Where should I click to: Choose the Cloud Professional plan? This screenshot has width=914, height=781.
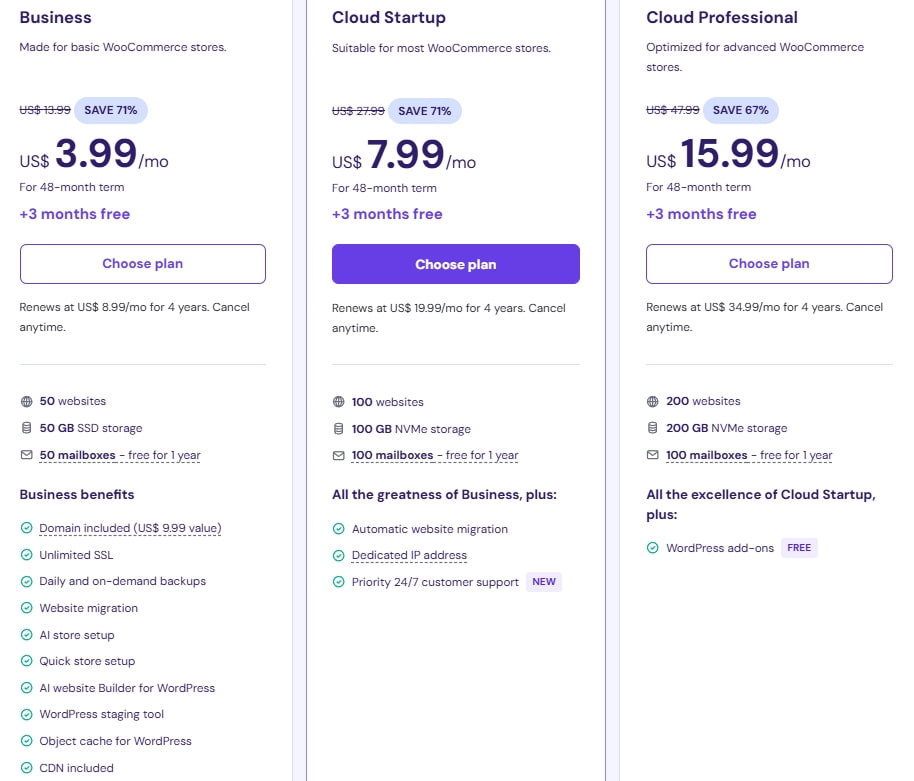[768, 264]
